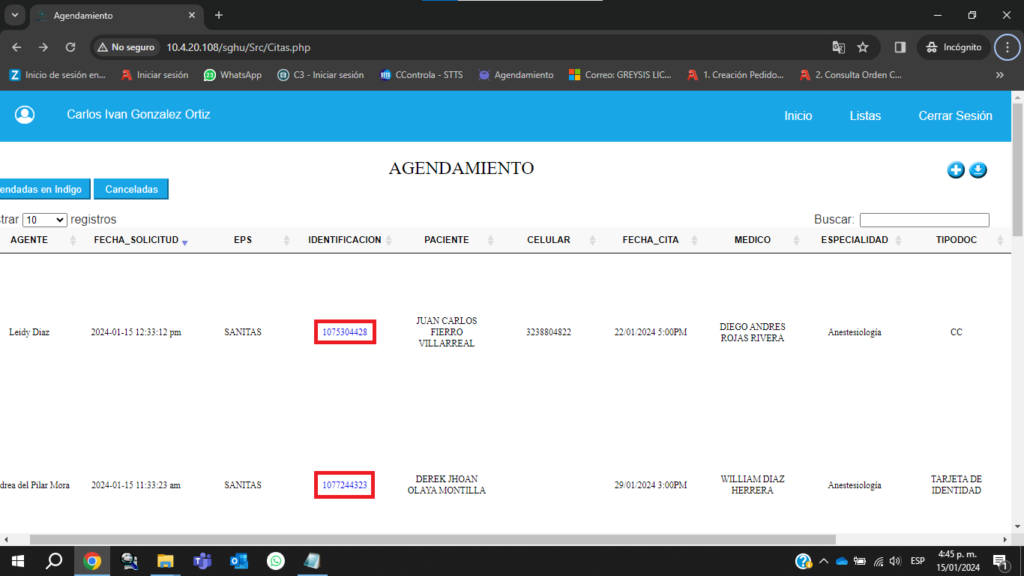Open the Listas menu
The image size is (1024, 576).
865,116
